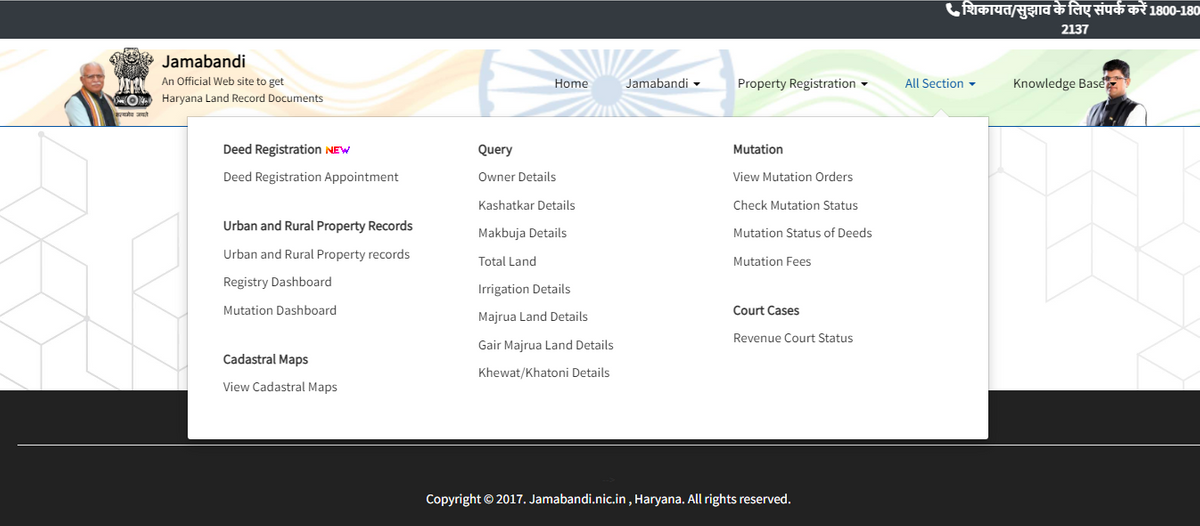This screenshot has height=526, width=1200.
Task: Open the Knowledge Base menu
Action: (x=1058, y=84)
